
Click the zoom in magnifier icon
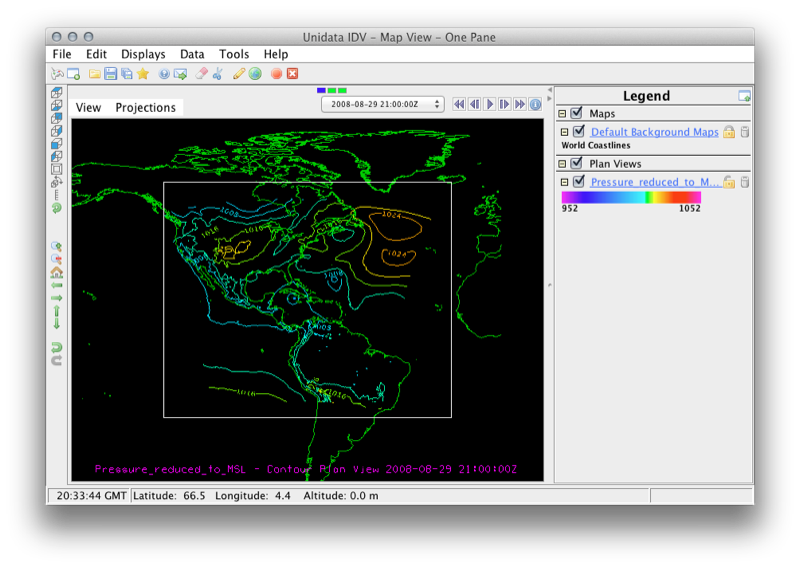pyautogui.click(x=56, y=245)
